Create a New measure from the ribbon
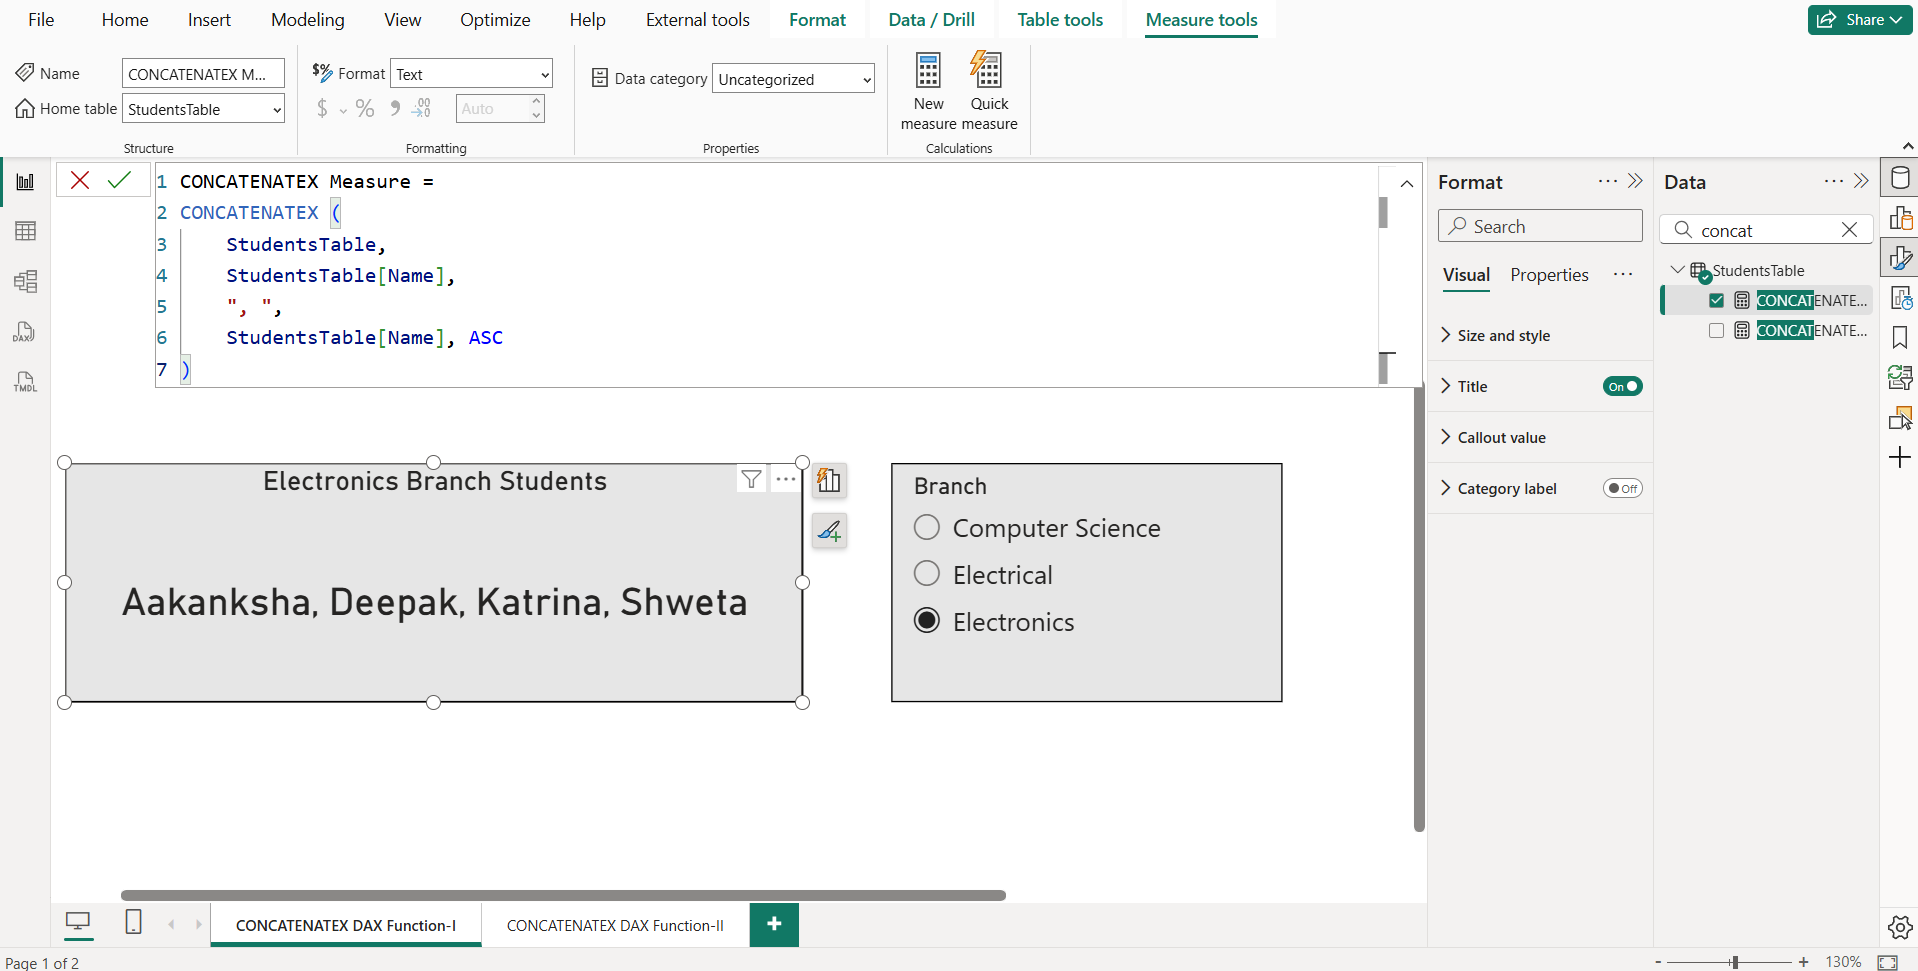 coord(928,90)
